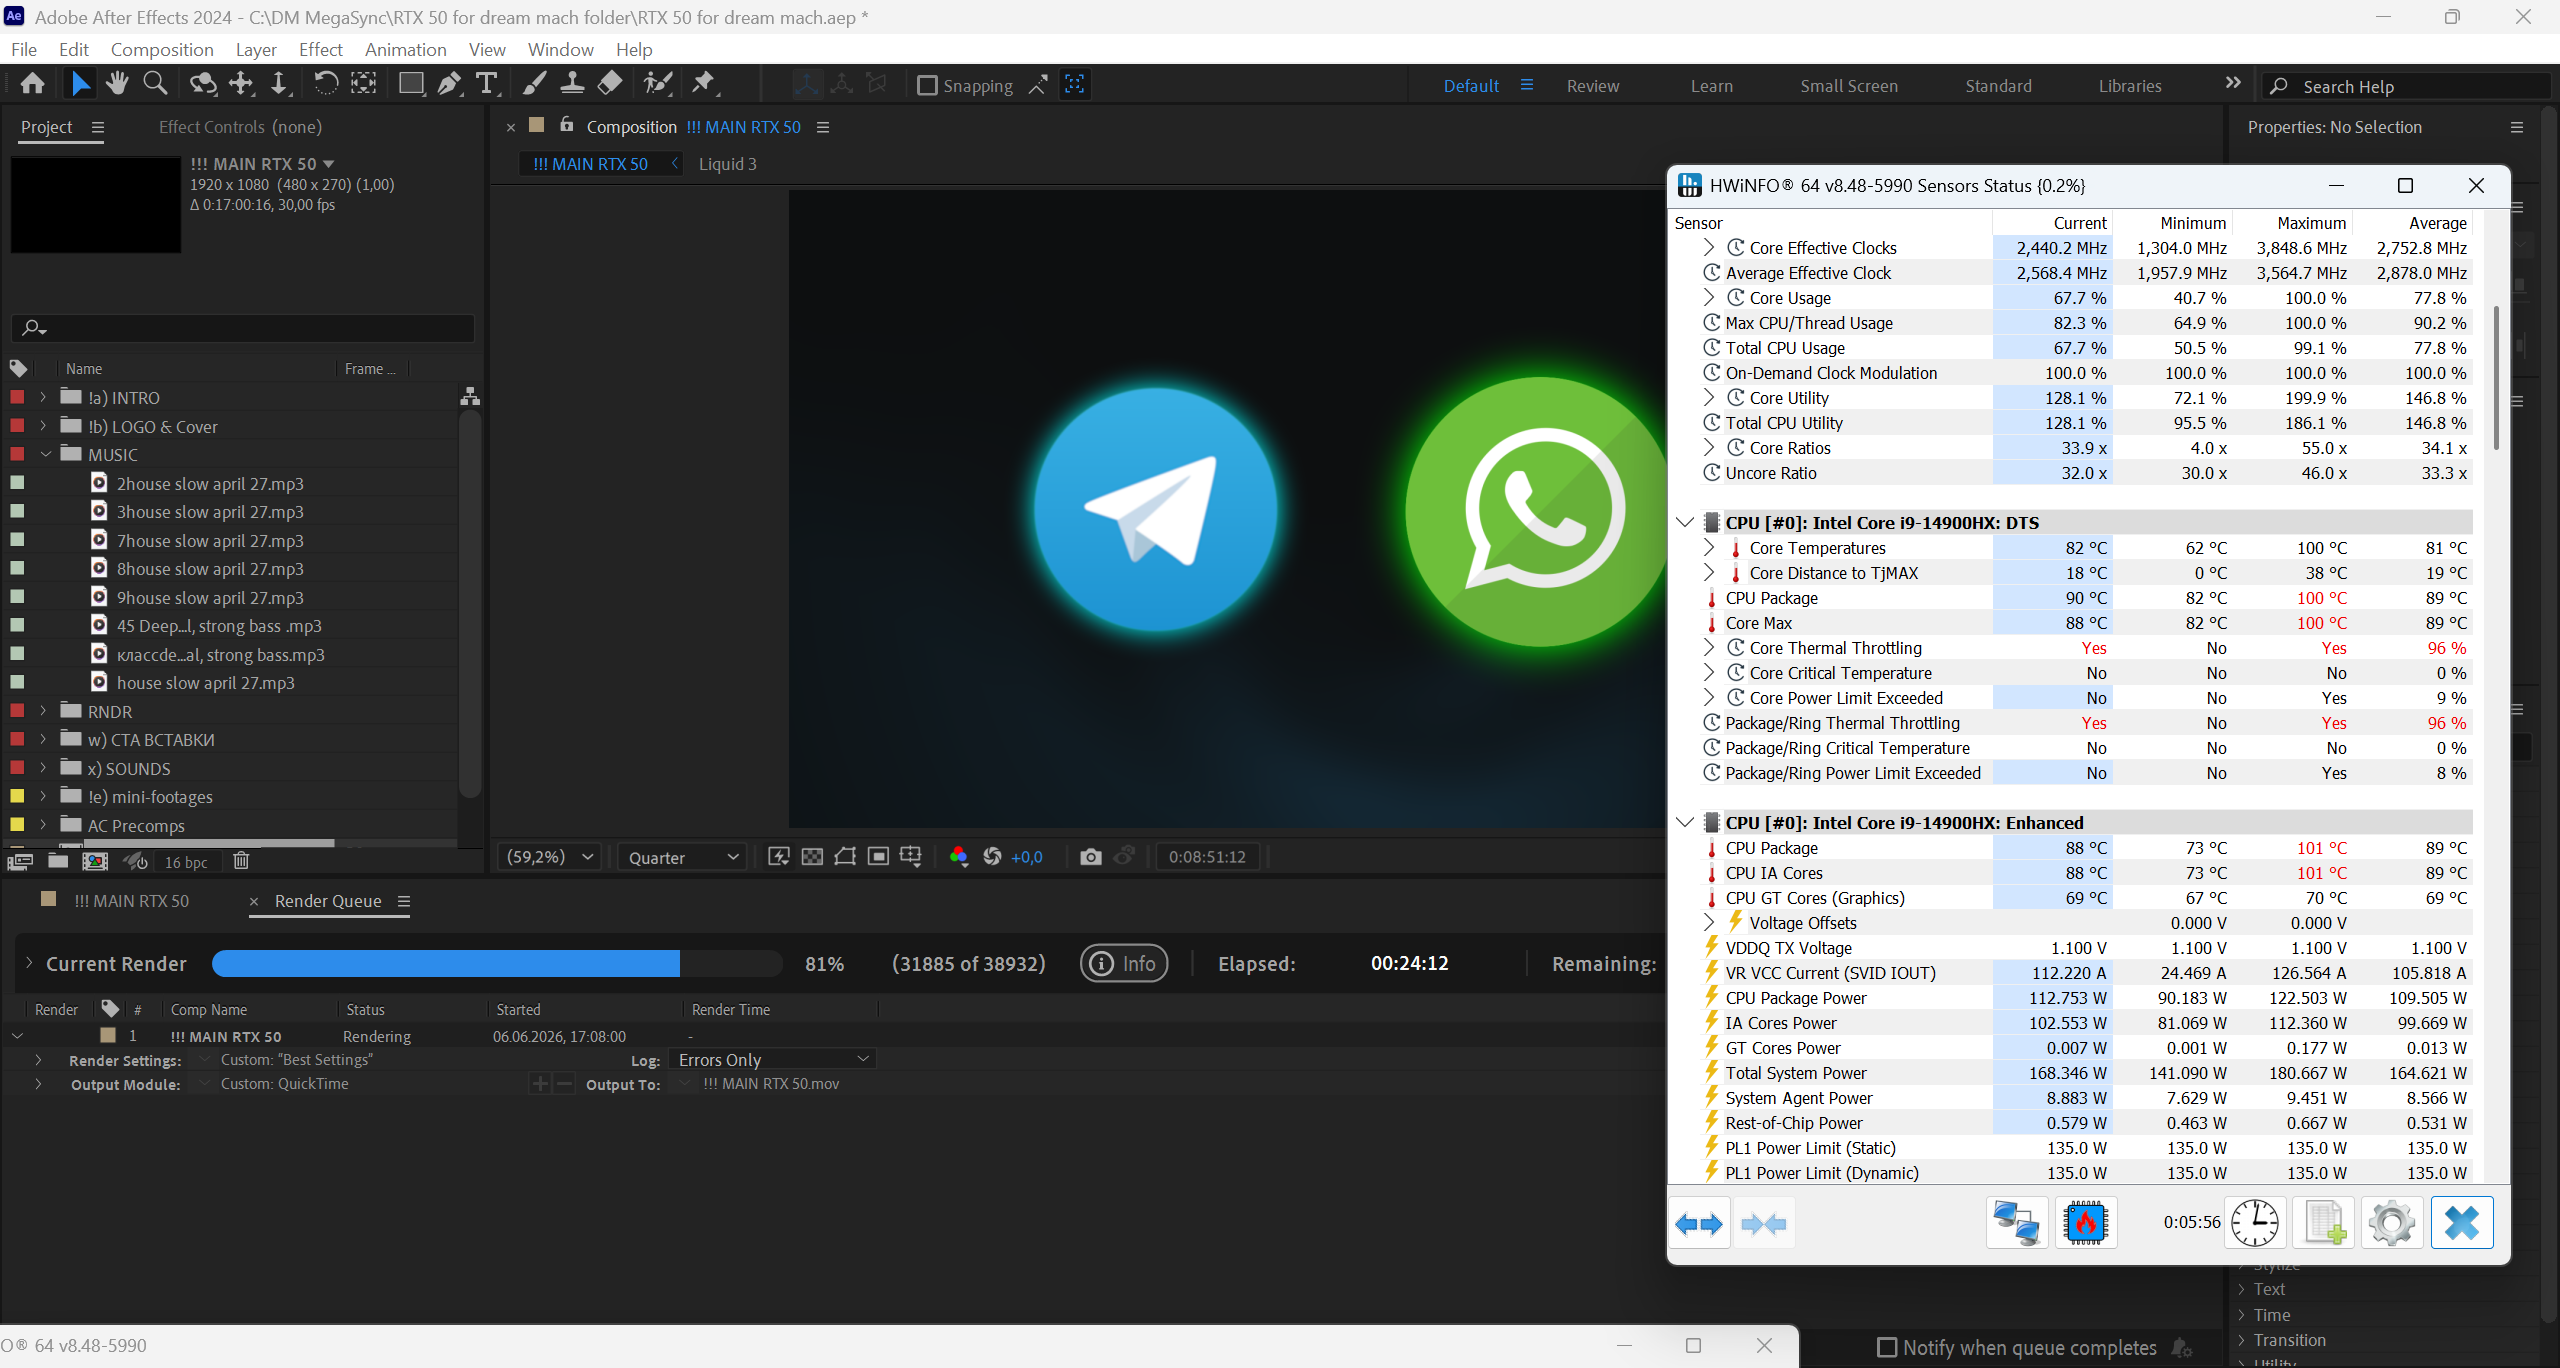
Task: Expand the Output Module row
Action: coord(38,1084)
